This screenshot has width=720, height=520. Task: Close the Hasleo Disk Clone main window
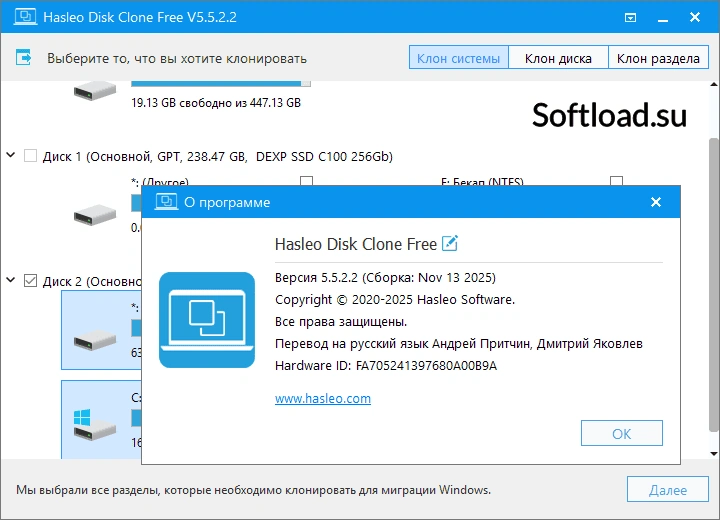tap(695, 17)
